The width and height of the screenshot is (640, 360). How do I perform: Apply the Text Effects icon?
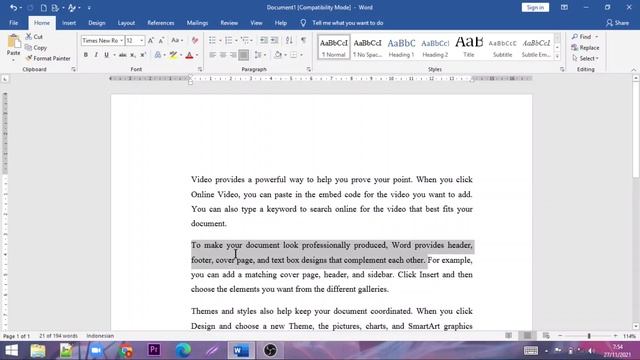[x=158, y=55]
